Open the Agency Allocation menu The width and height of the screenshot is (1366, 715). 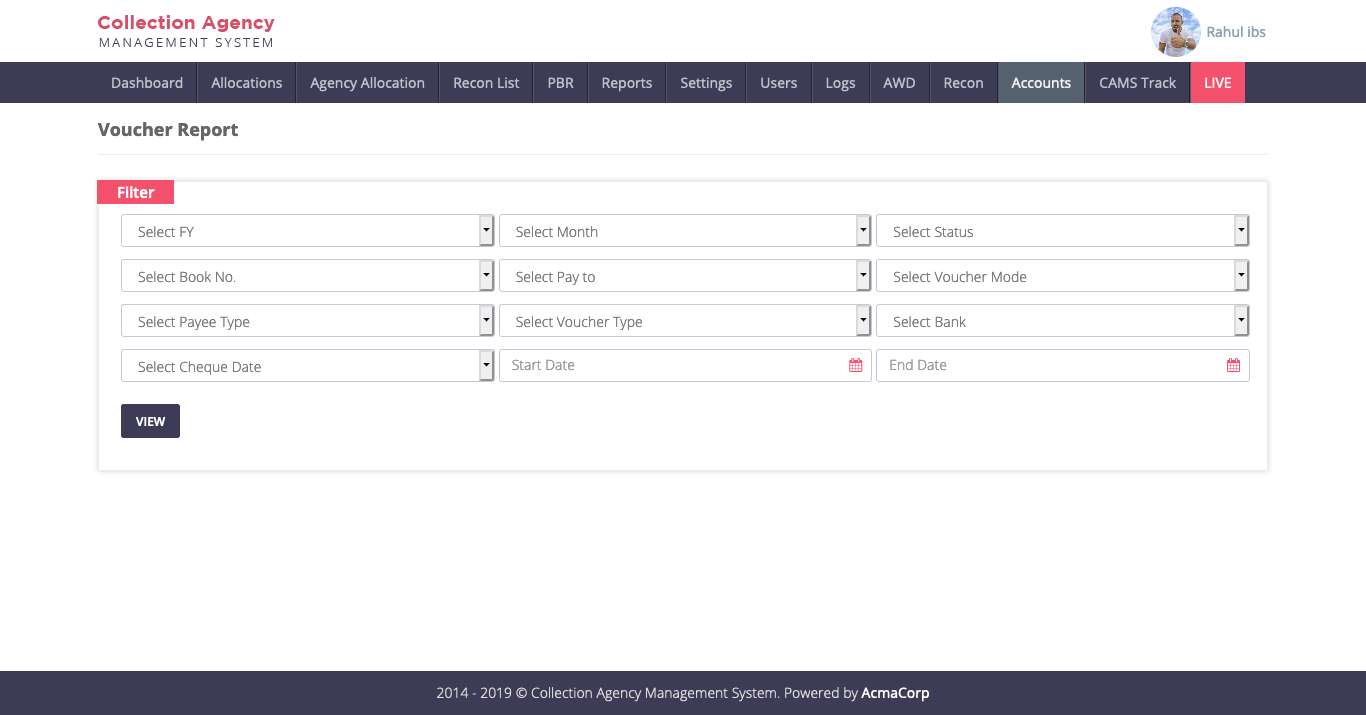367,83
